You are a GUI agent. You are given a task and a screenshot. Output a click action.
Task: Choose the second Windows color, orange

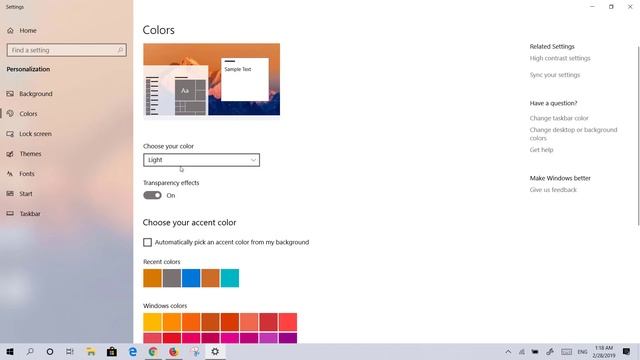point(172,322)
